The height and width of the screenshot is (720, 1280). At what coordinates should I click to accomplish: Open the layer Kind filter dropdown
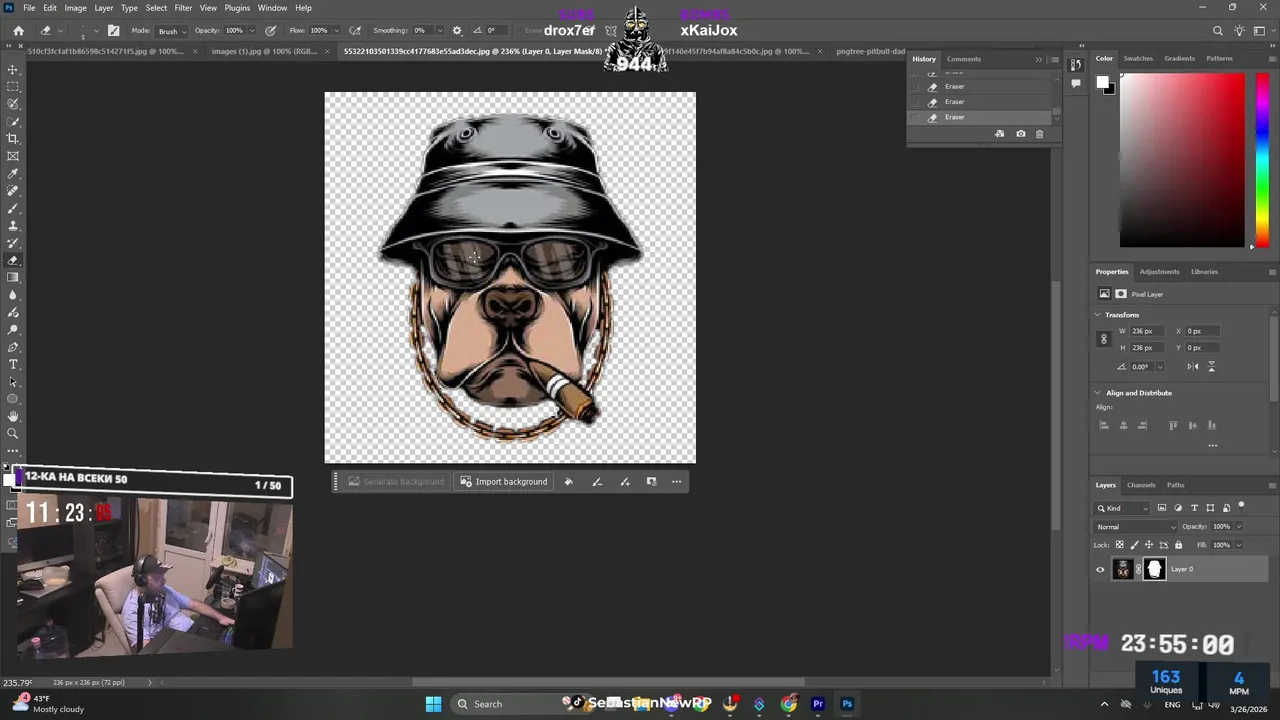pyautogui.click(x=1124, y=508)
